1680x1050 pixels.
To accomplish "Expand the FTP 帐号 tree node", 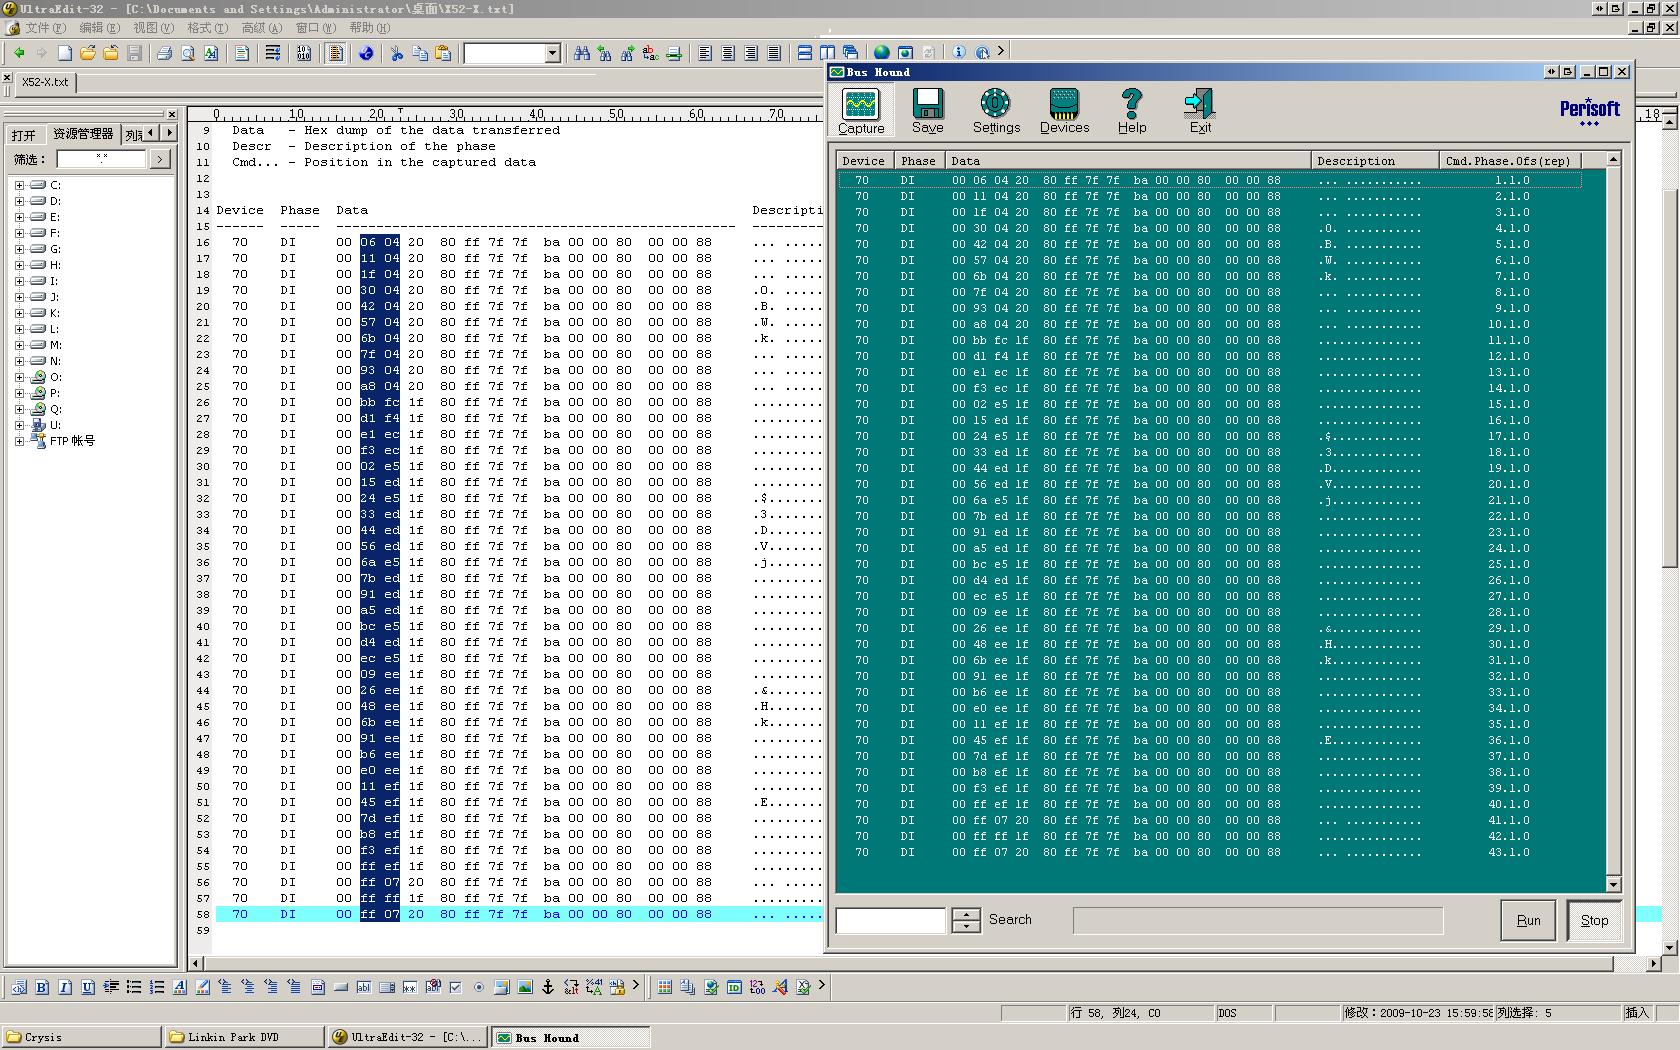I will tap(19, 441).
